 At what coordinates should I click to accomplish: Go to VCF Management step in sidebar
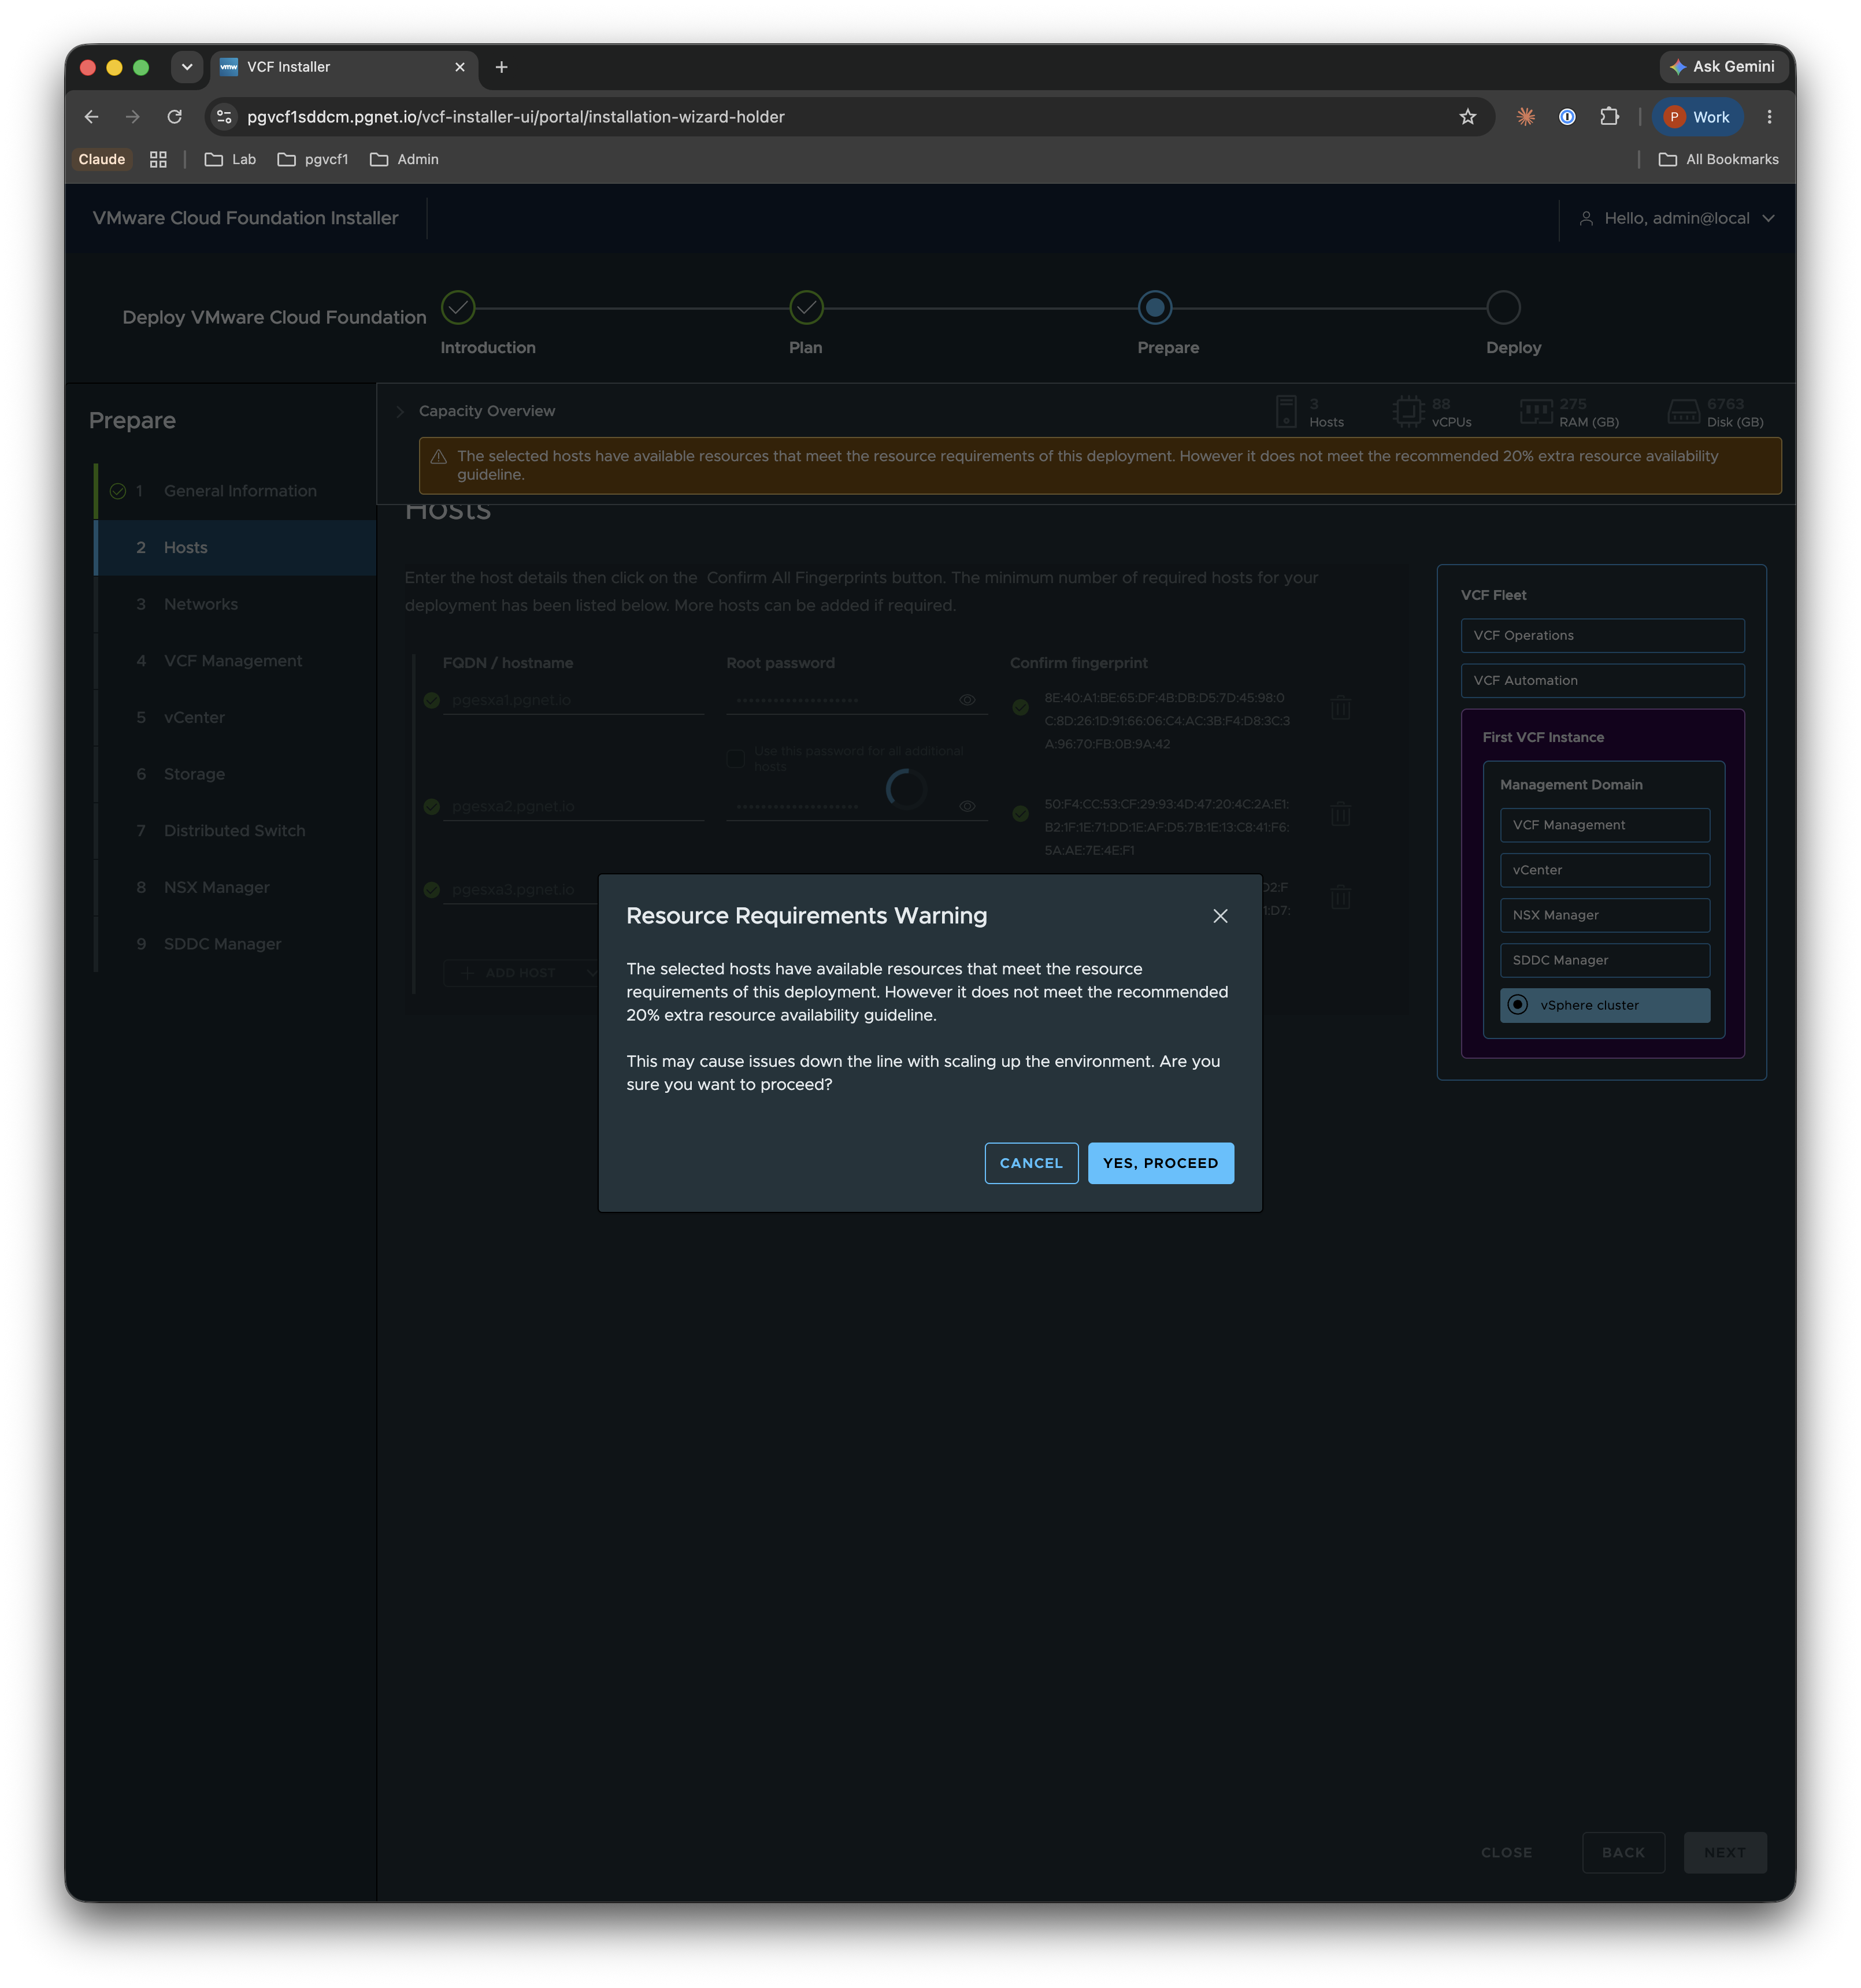[236, 661]
